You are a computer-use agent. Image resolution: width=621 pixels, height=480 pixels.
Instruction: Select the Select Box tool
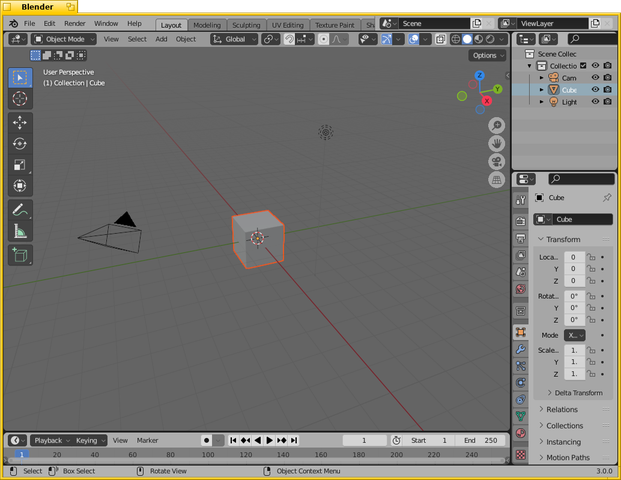pyautogui.click(x=20, y=78)
